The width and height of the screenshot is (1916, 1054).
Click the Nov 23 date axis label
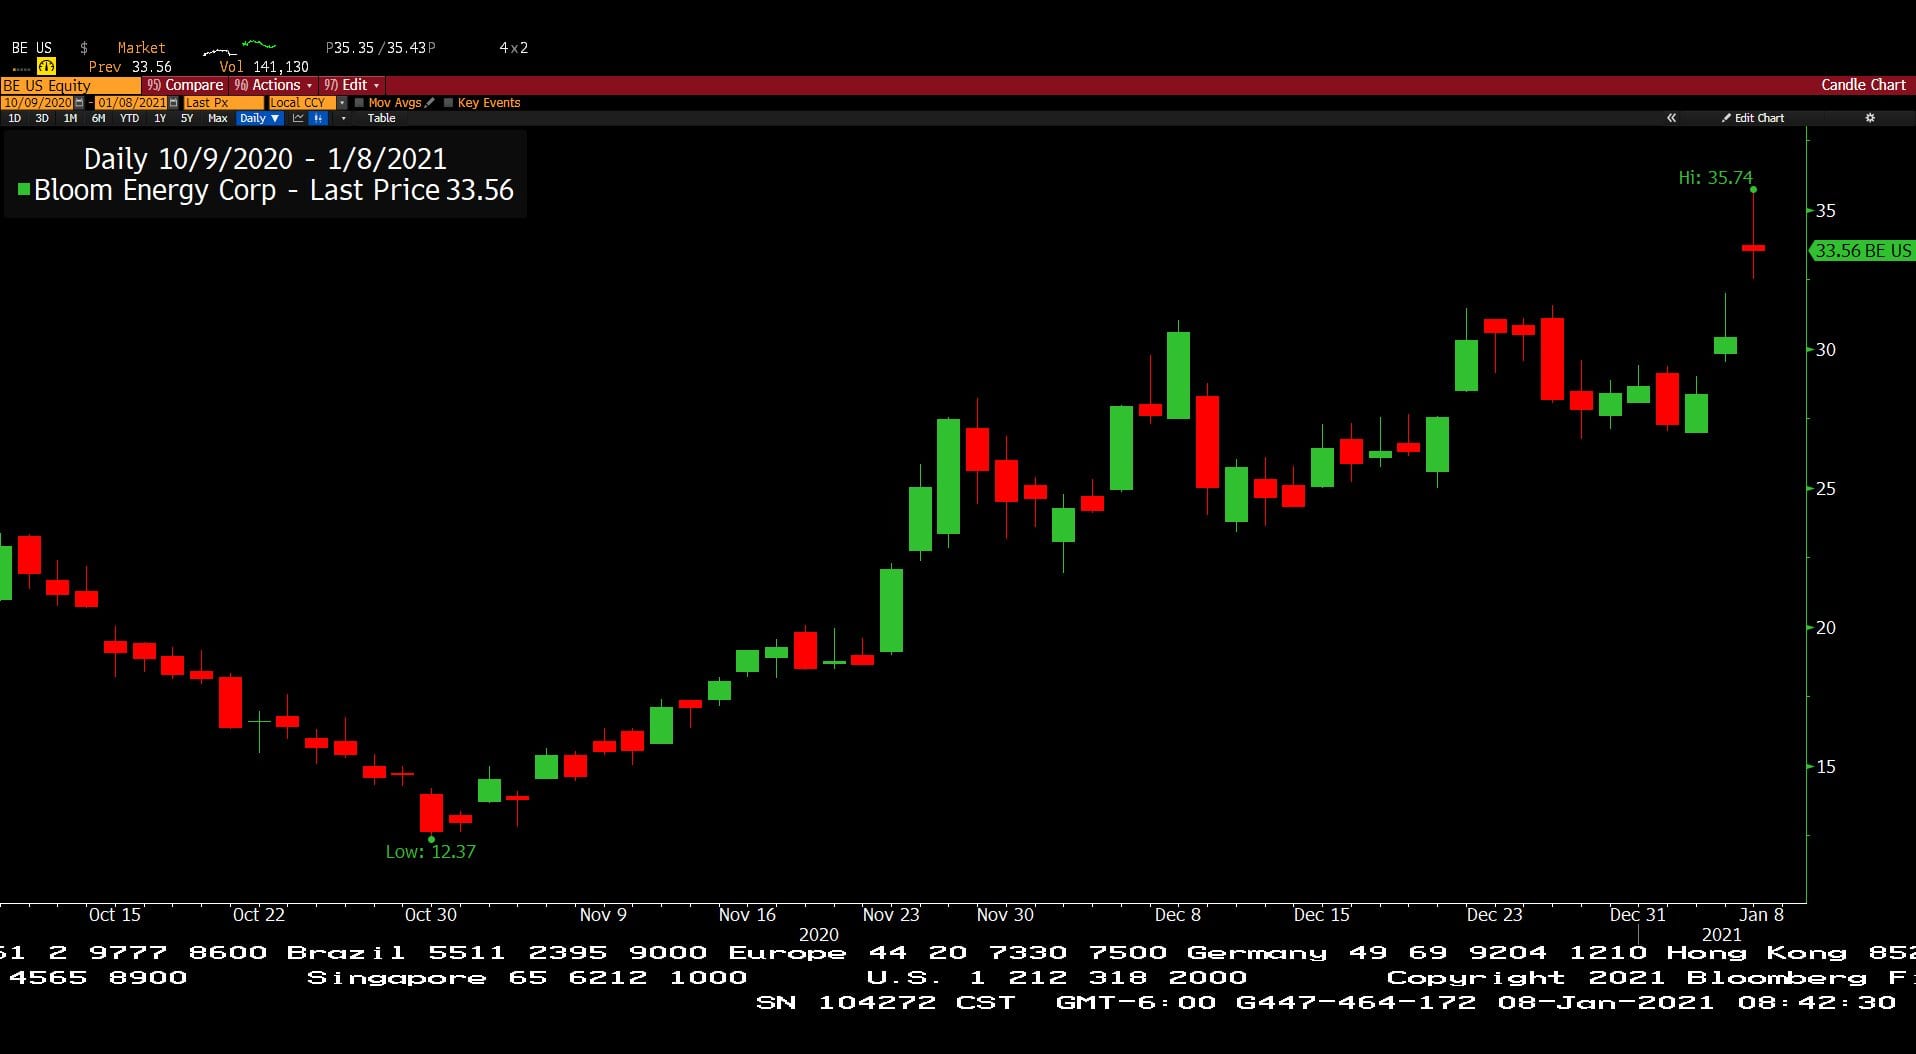[x=891, y=915]
